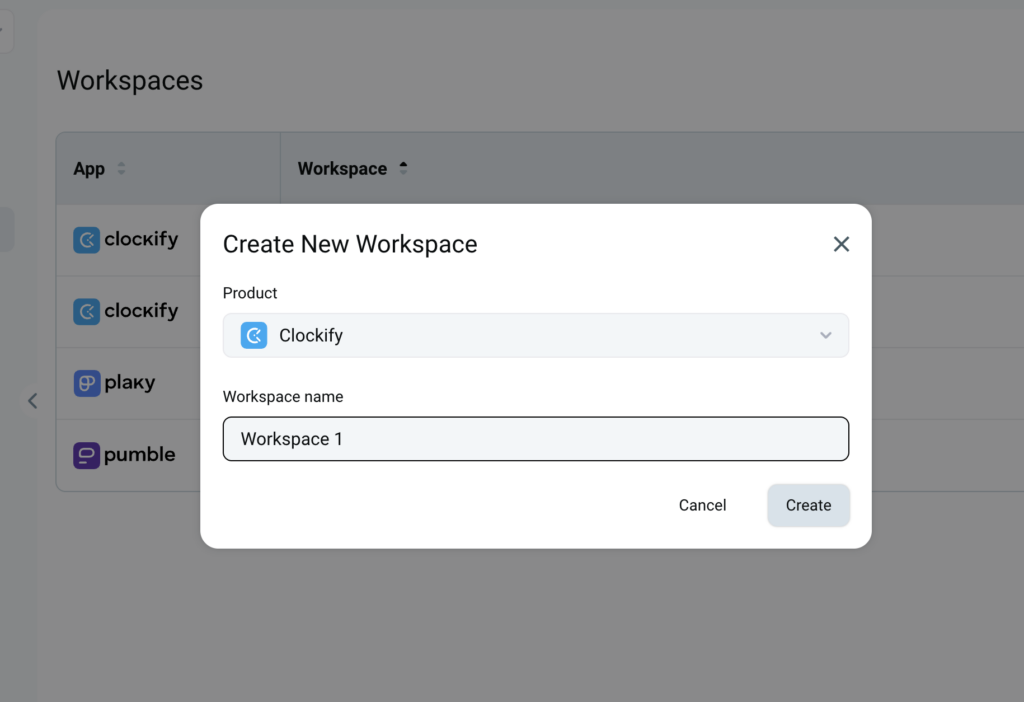Click the "Product" field label
The width and height of the screenshot is (1024, 702).
click(x=250, y=293)
